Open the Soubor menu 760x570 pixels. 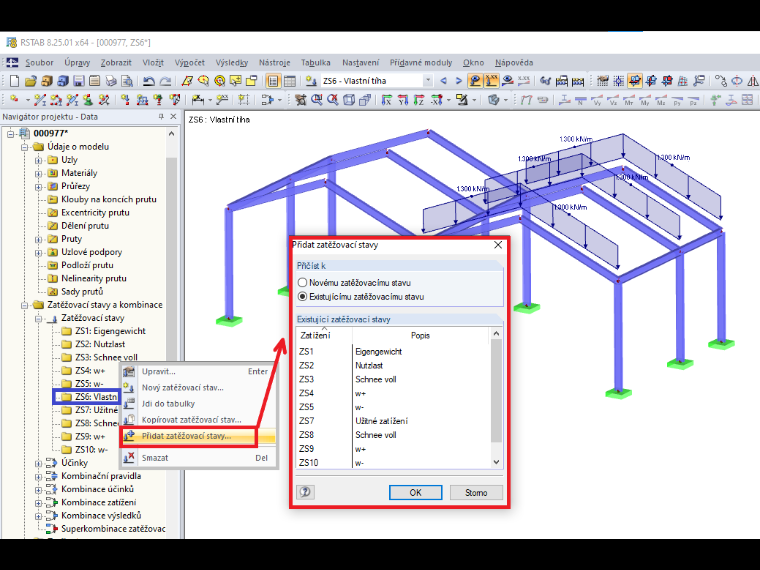(x=39, y=63)
